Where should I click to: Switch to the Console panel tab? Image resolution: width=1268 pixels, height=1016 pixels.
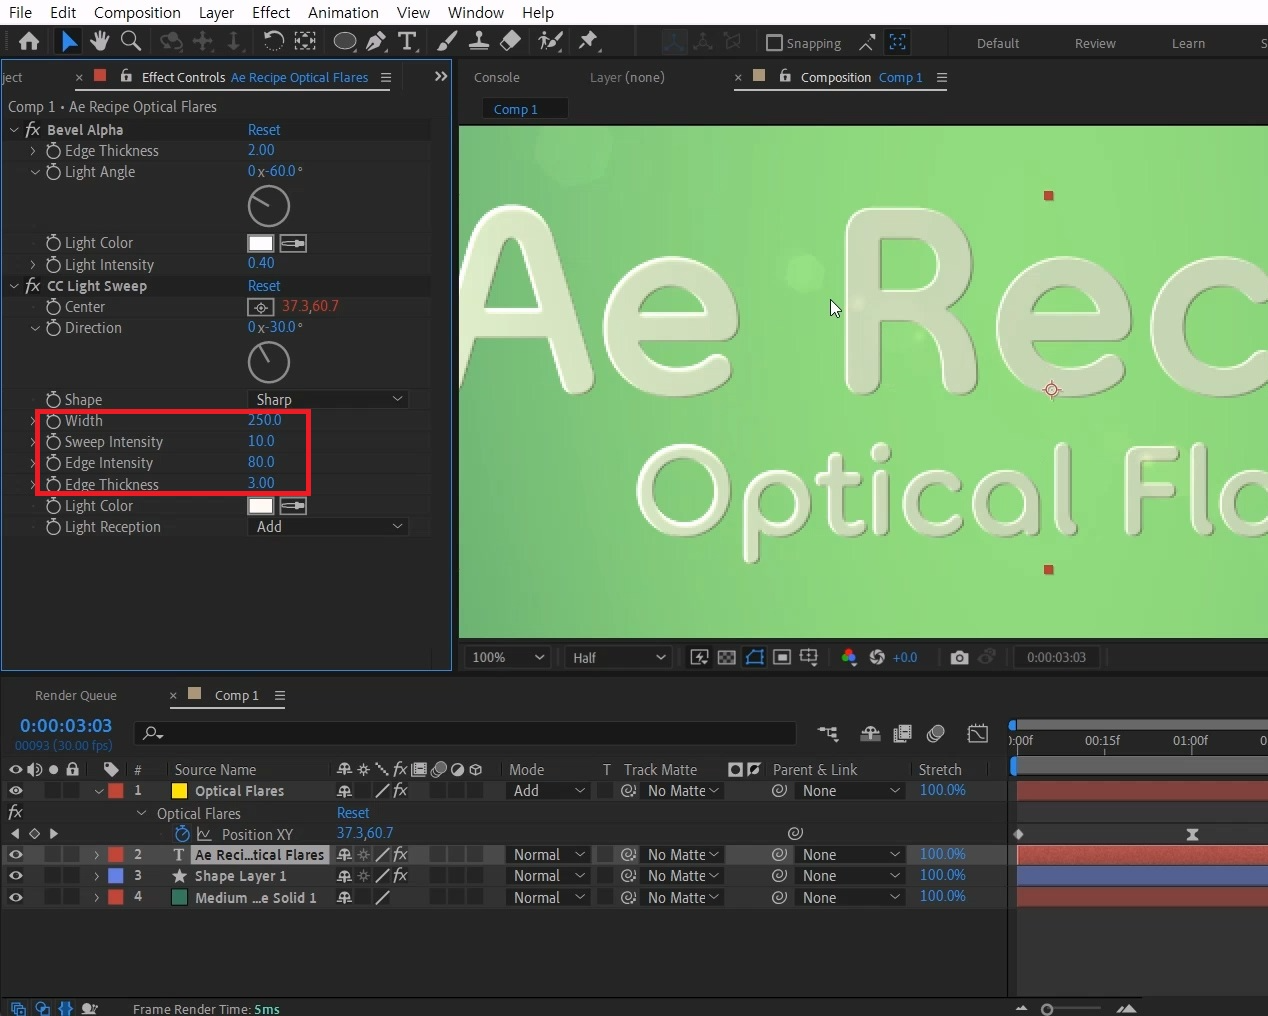[497, 77]
